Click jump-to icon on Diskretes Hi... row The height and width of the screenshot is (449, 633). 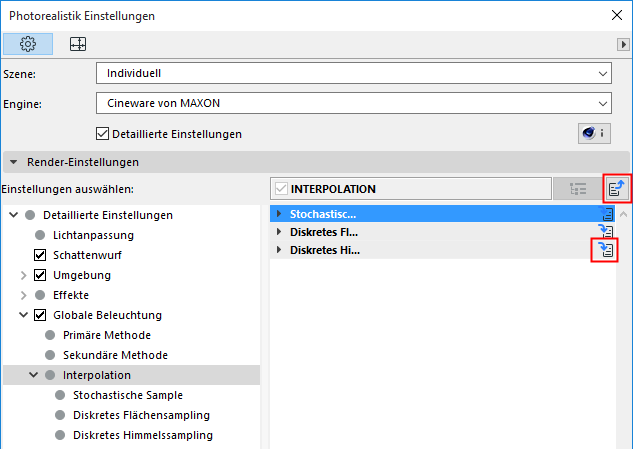click(x=605, y=250)
